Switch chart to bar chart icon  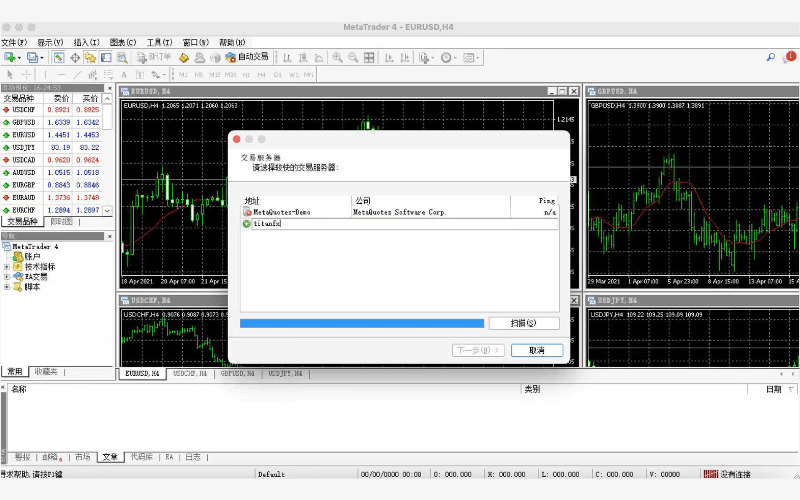pos(287,58)
